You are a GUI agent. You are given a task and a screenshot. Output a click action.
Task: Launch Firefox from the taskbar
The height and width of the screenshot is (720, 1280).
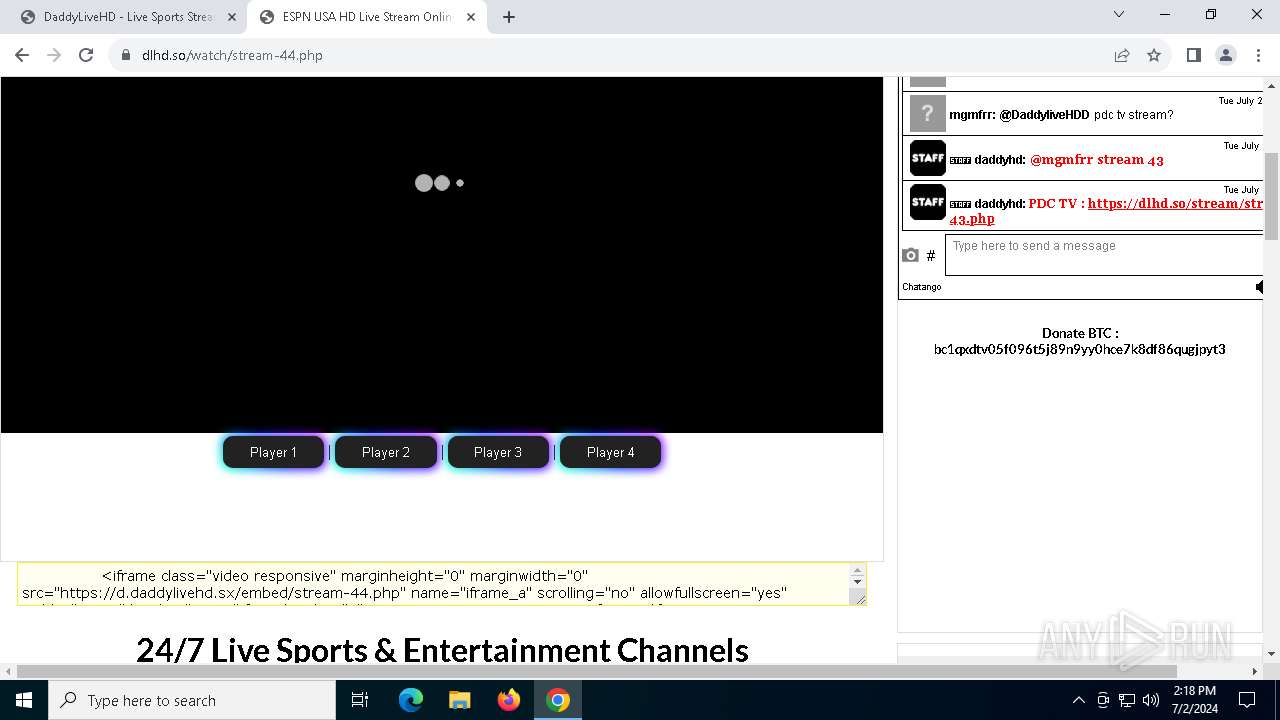point(509,700)
